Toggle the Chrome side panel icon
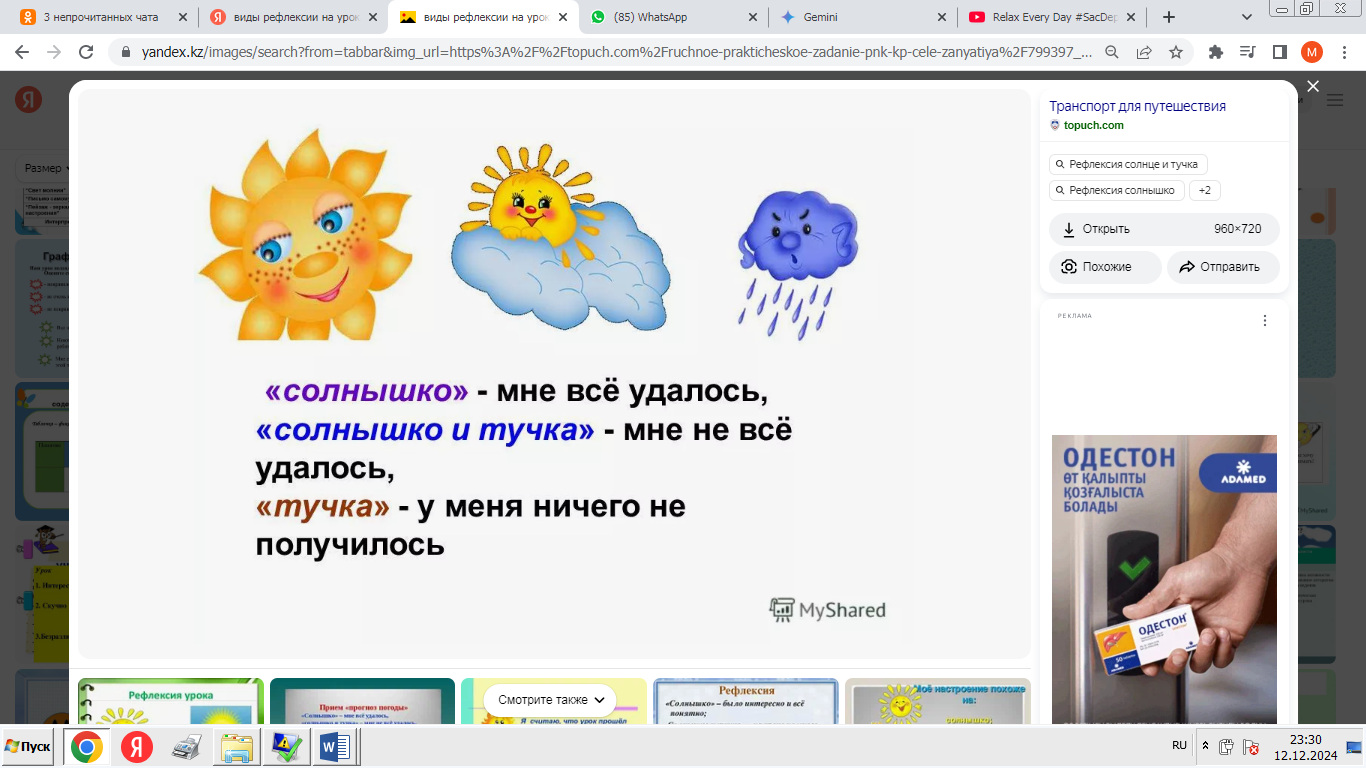 pyautogui.click(x=1279, y=52)
